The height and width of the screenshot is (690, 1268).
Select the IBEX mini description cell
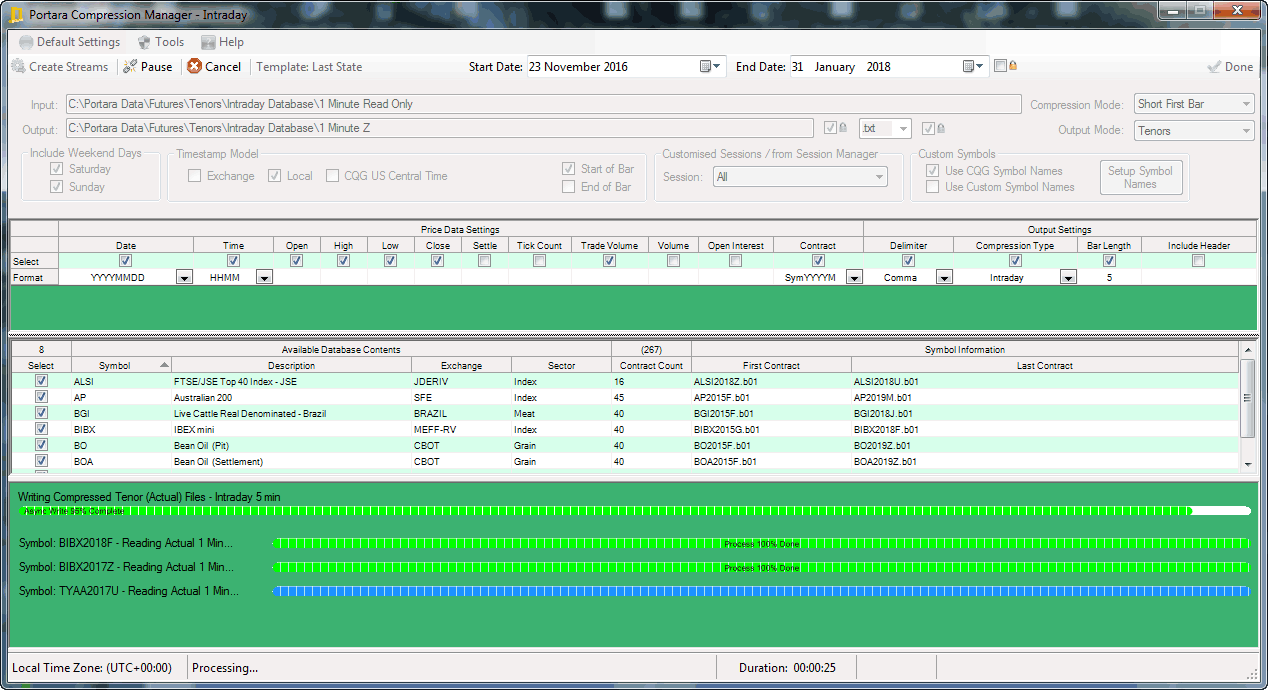[x=291, y=430]
